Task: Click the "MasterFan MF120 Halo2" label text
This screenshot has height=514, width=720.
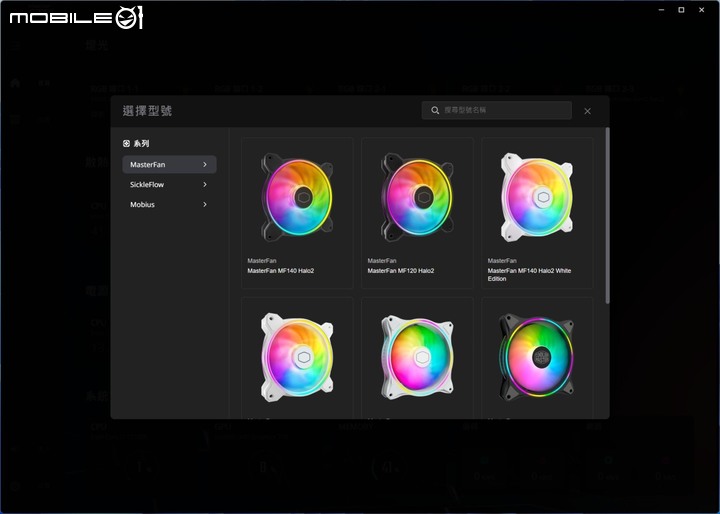Action: [x=400, y=271]
